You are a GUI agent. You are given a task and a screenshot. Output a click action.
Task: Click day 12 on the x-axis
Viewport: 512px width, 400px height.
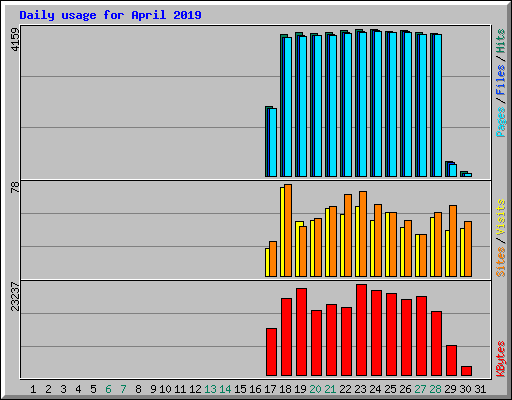195,389
